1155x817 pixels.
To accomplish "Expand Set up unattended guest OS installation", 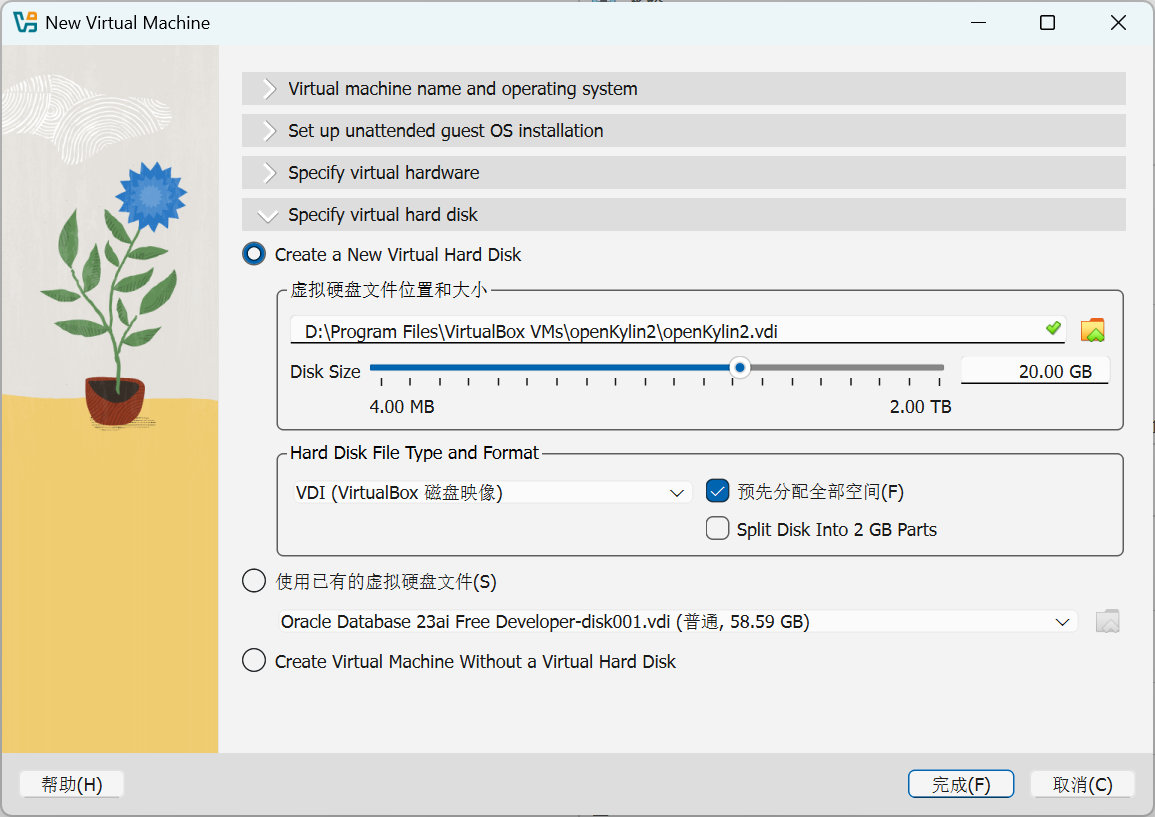I will (684, 130).
